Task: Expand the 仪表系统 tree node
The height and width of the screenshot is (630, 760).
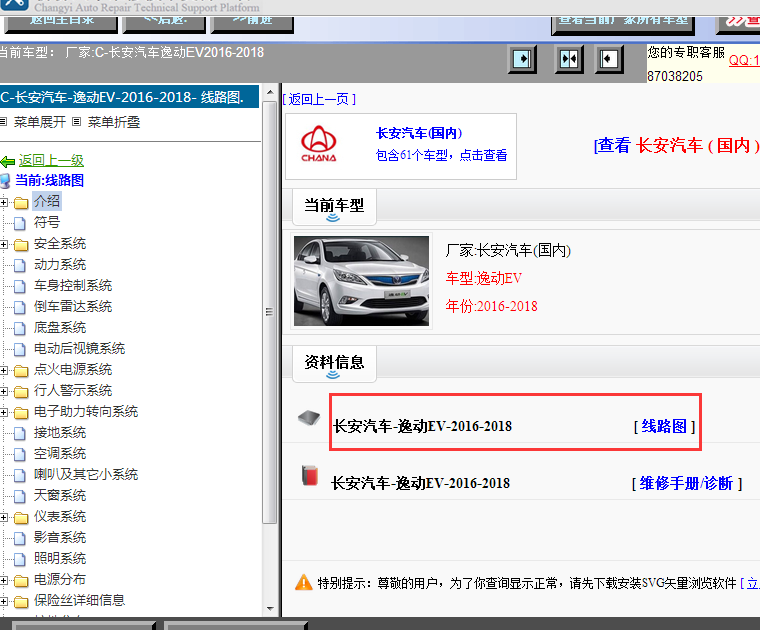Action: tap(4, 518)
